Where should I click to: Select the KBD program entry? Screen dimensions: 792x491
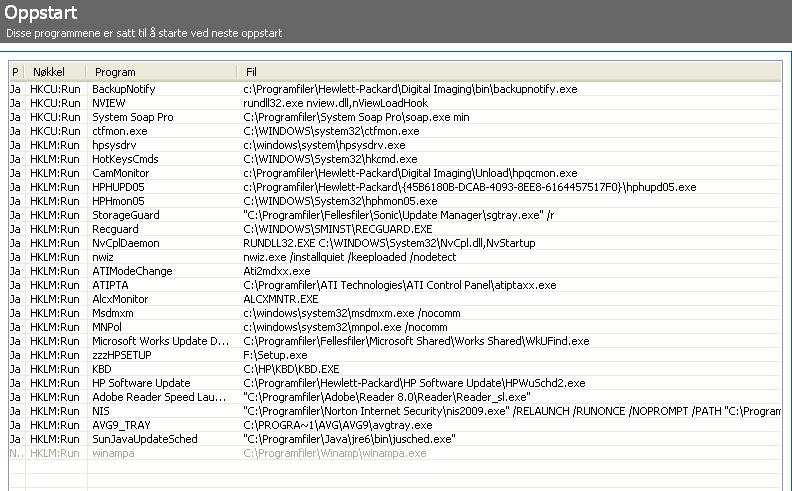102,369
